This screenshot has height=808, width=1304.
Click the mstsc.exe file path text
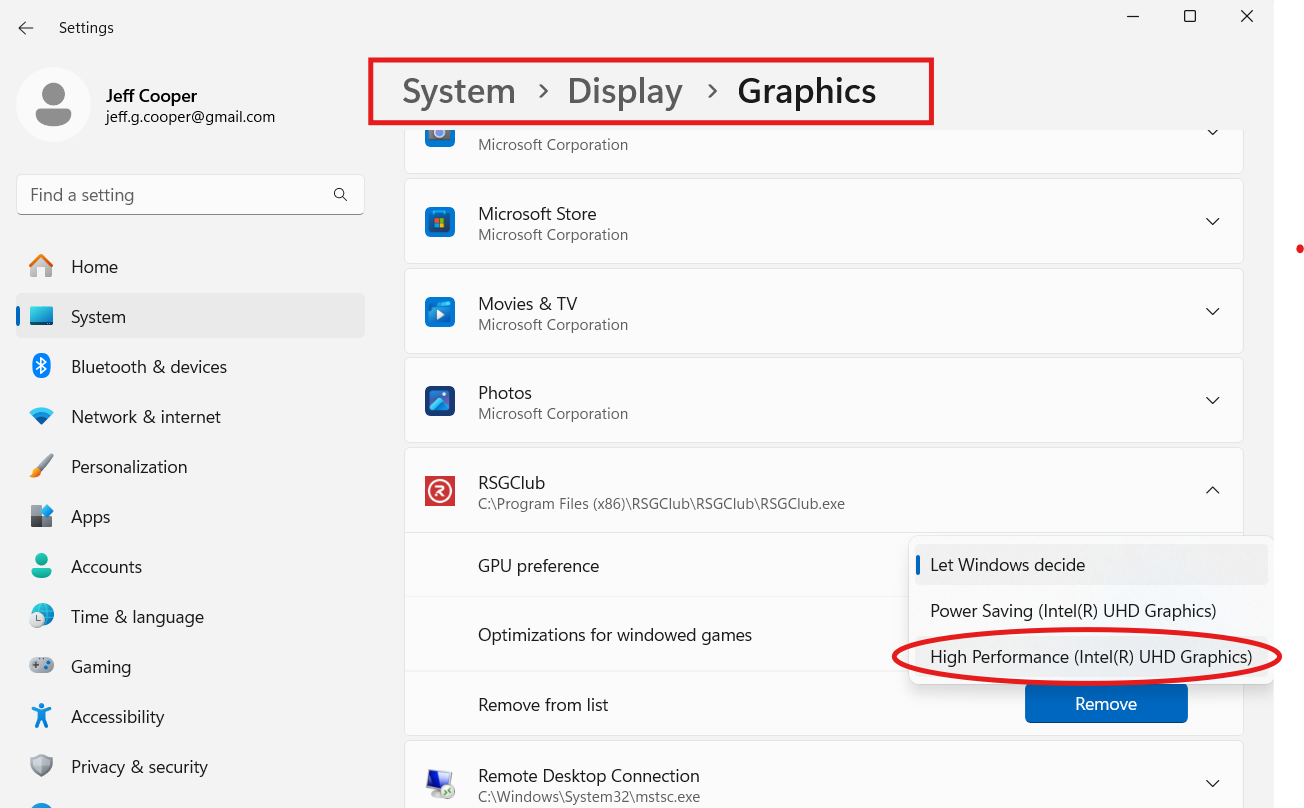[x=589, y=797]
